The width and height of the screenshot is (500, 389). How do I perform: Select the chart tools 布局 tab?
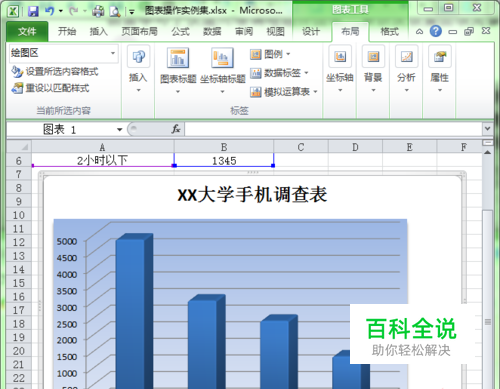coord(350,31)
